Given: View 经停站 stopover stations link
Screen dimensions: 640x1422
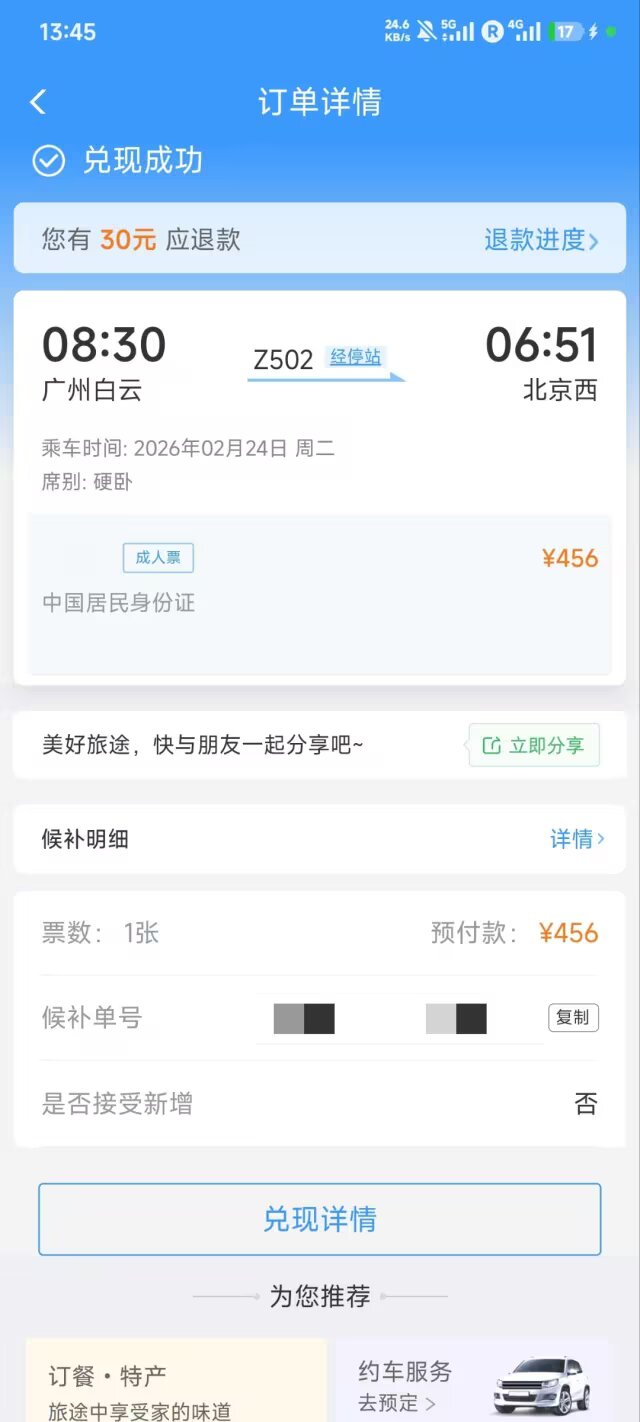Looking at the screenshot, I should tap(356, 357).
